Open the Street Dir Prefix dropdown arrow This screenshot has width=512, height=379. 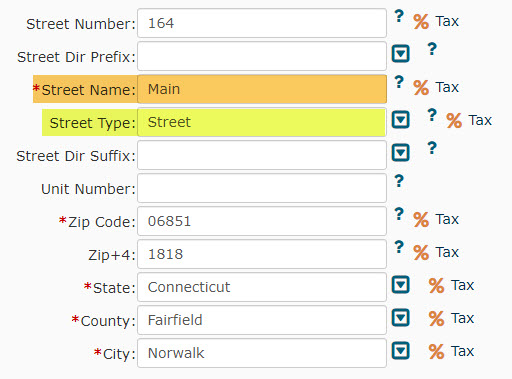coord(400,53)
